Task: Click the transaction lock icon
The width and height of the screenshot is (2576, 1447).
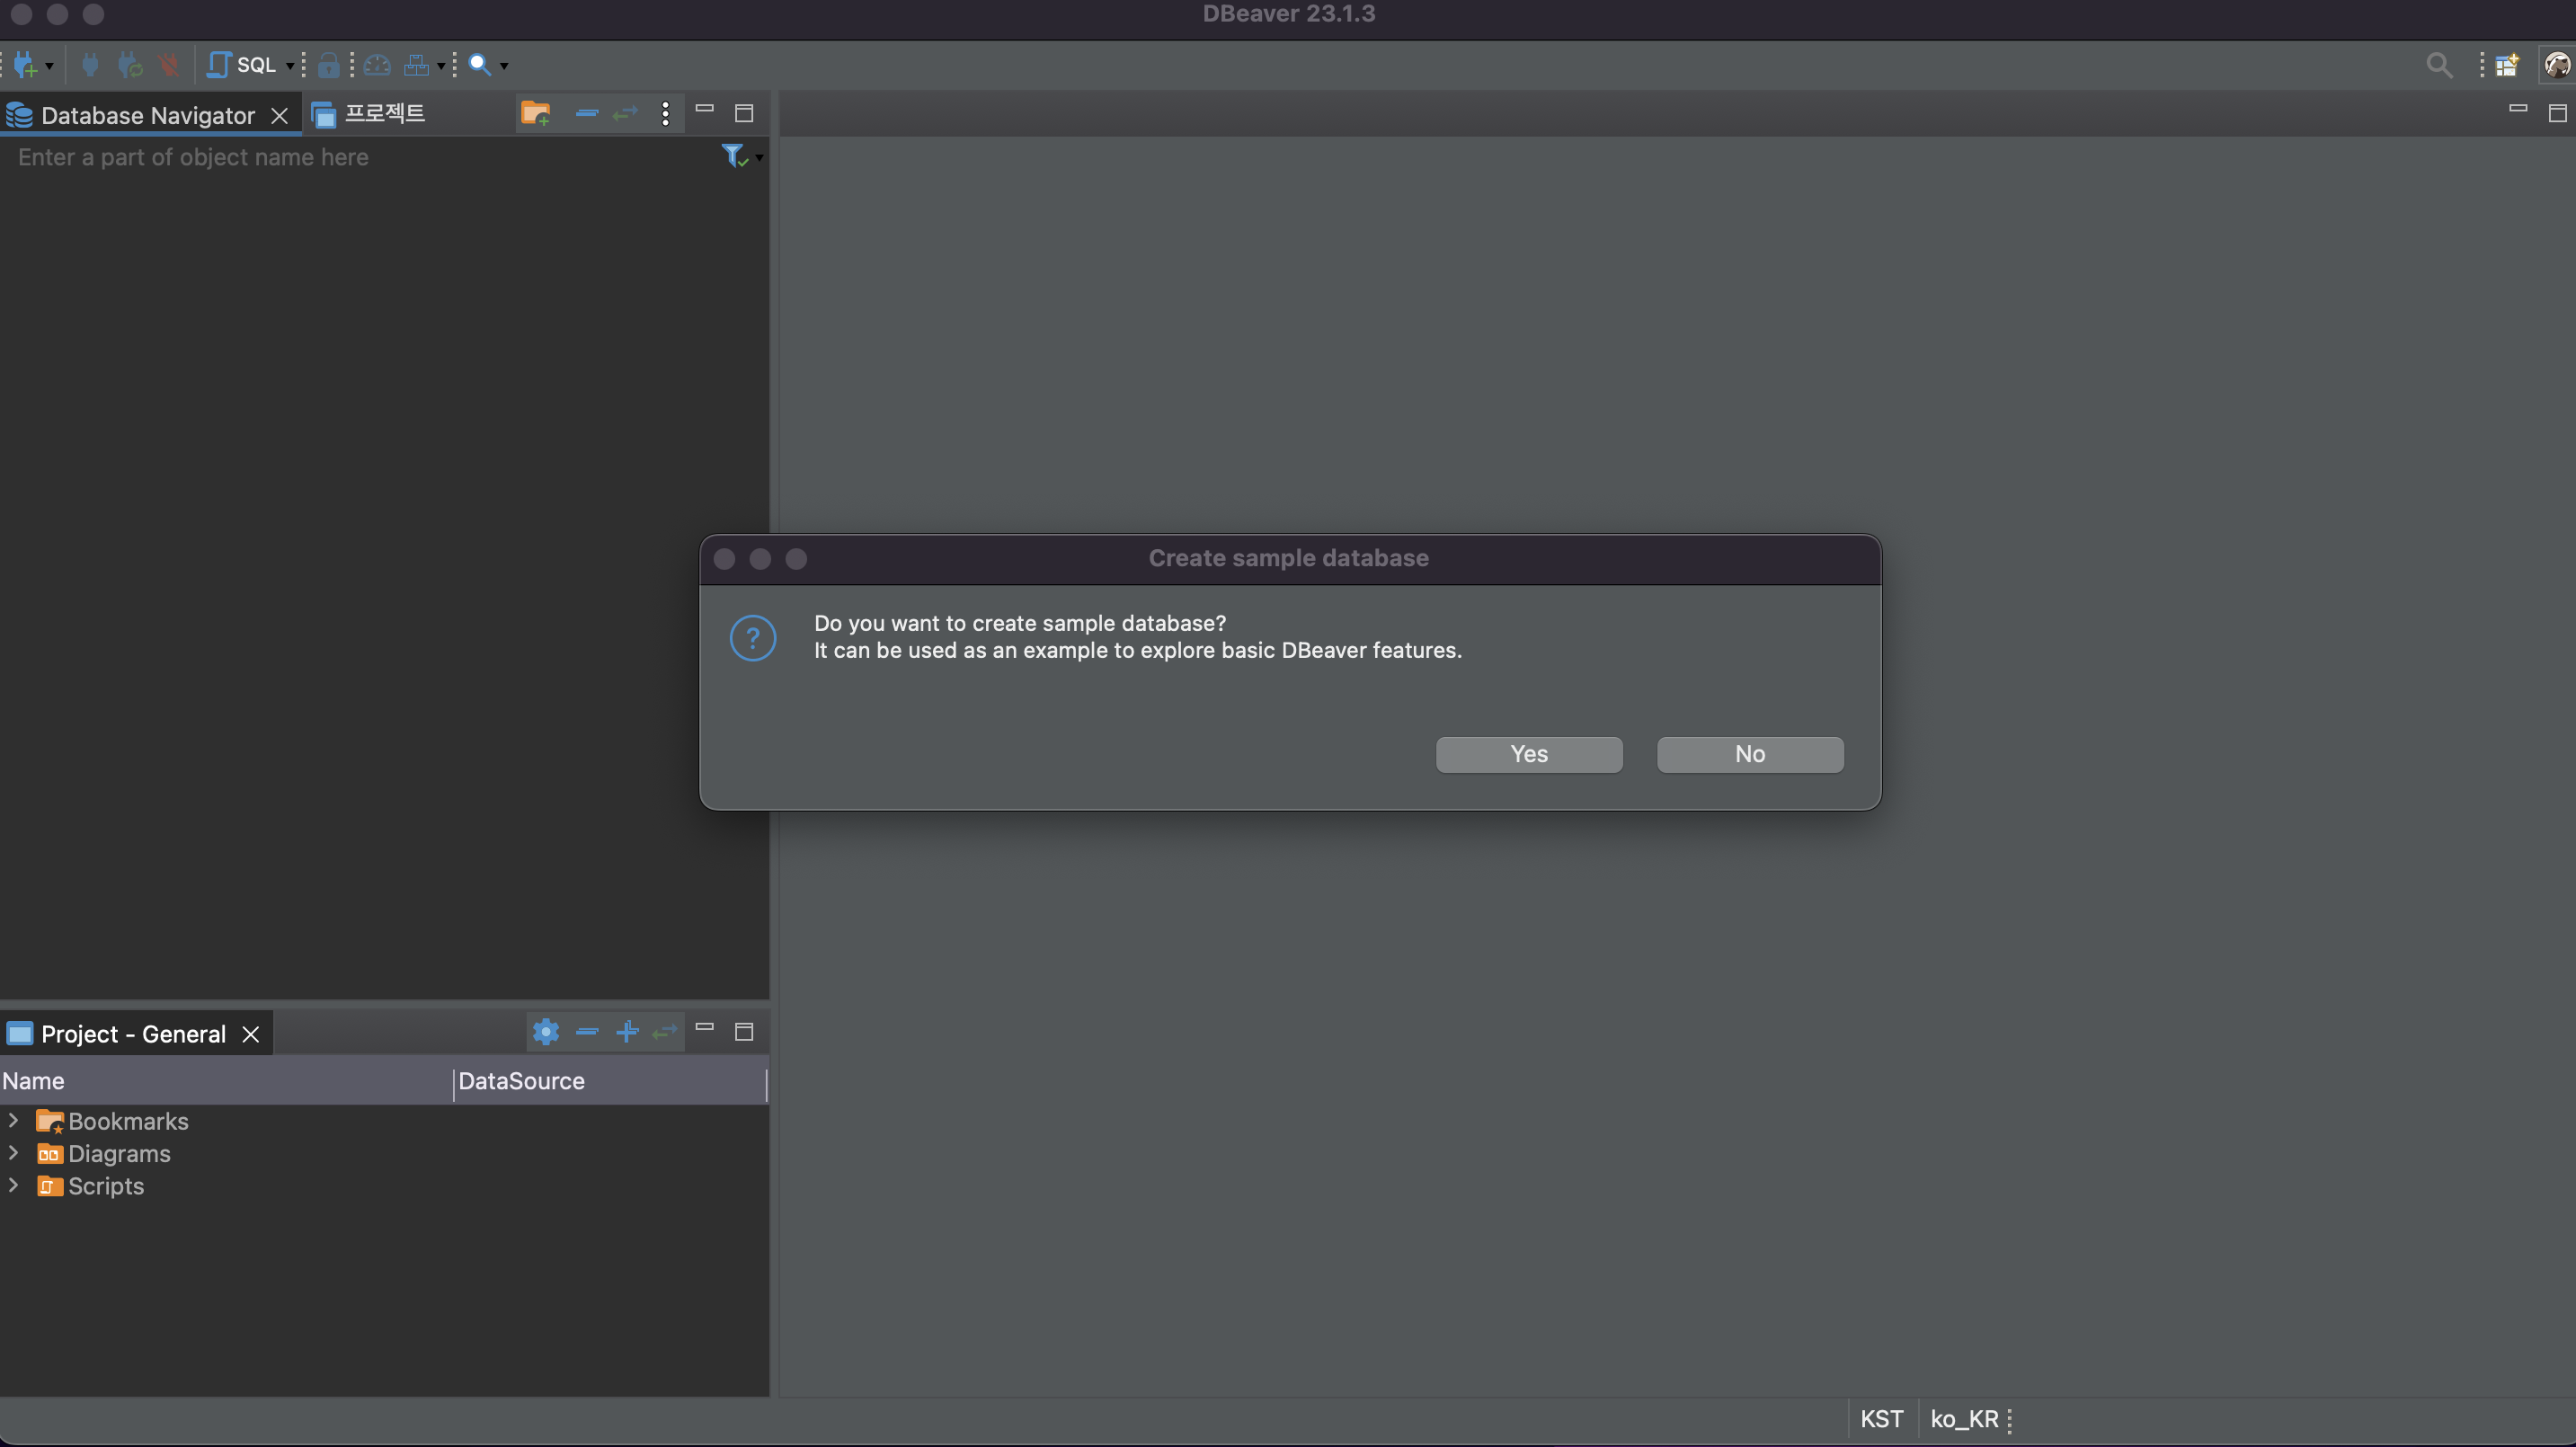Action: [x=328, y=66]
